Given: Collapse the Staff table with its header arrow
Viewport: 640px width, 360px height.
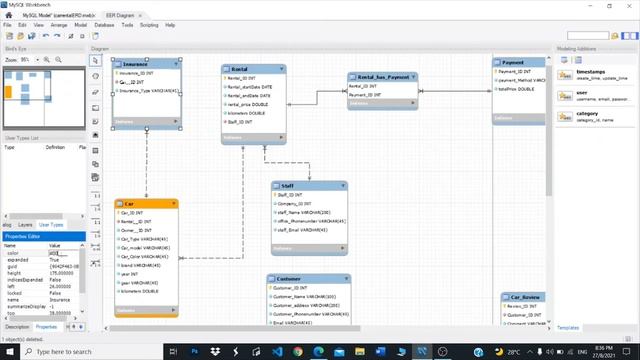Looking at the screenshot, I should pos(343,186).
